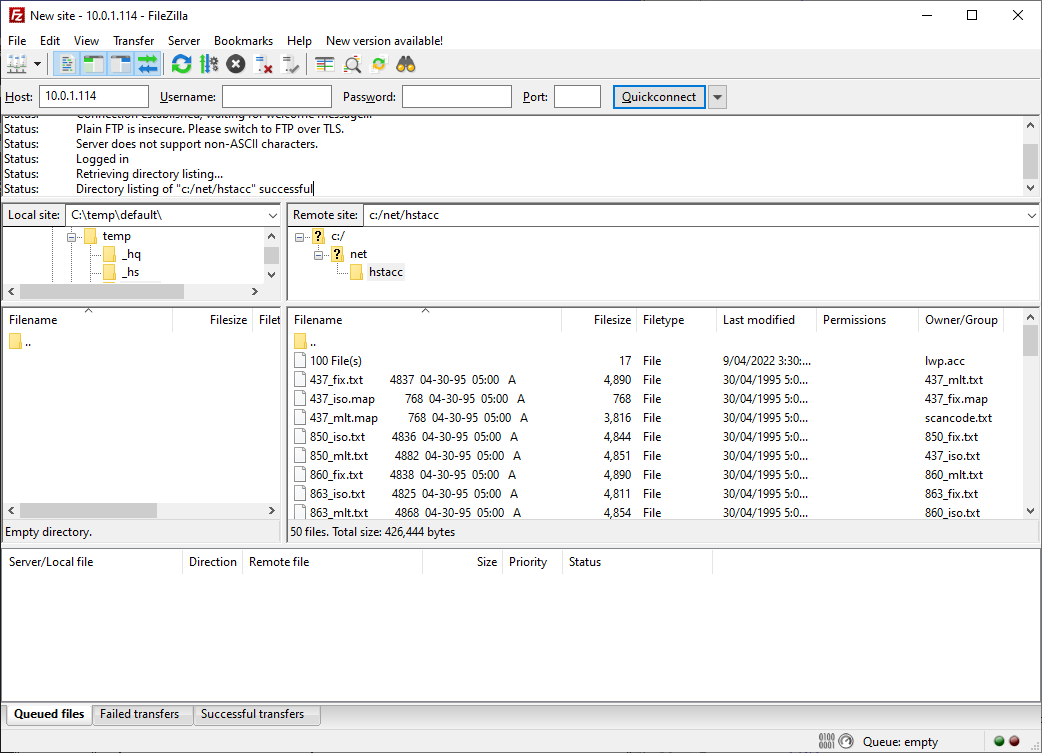The width and height of the screenshot is (1042, 753).
Task: Click Reconnect to last server icon
Action: [290, 64]
